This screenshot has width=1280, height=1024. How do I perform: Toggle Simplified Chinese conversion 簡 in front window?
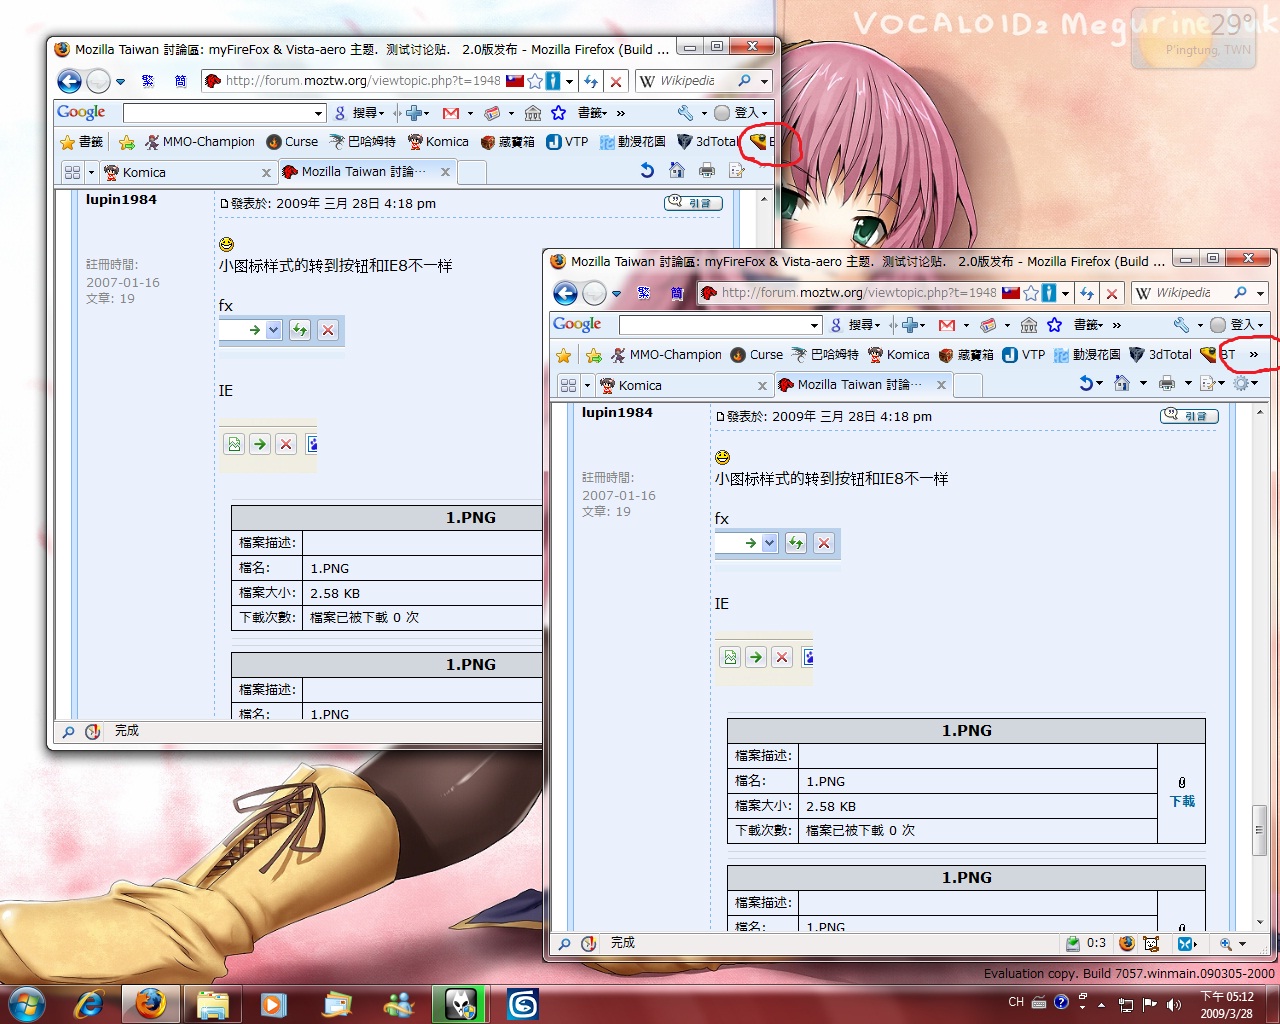coord(677,293)
